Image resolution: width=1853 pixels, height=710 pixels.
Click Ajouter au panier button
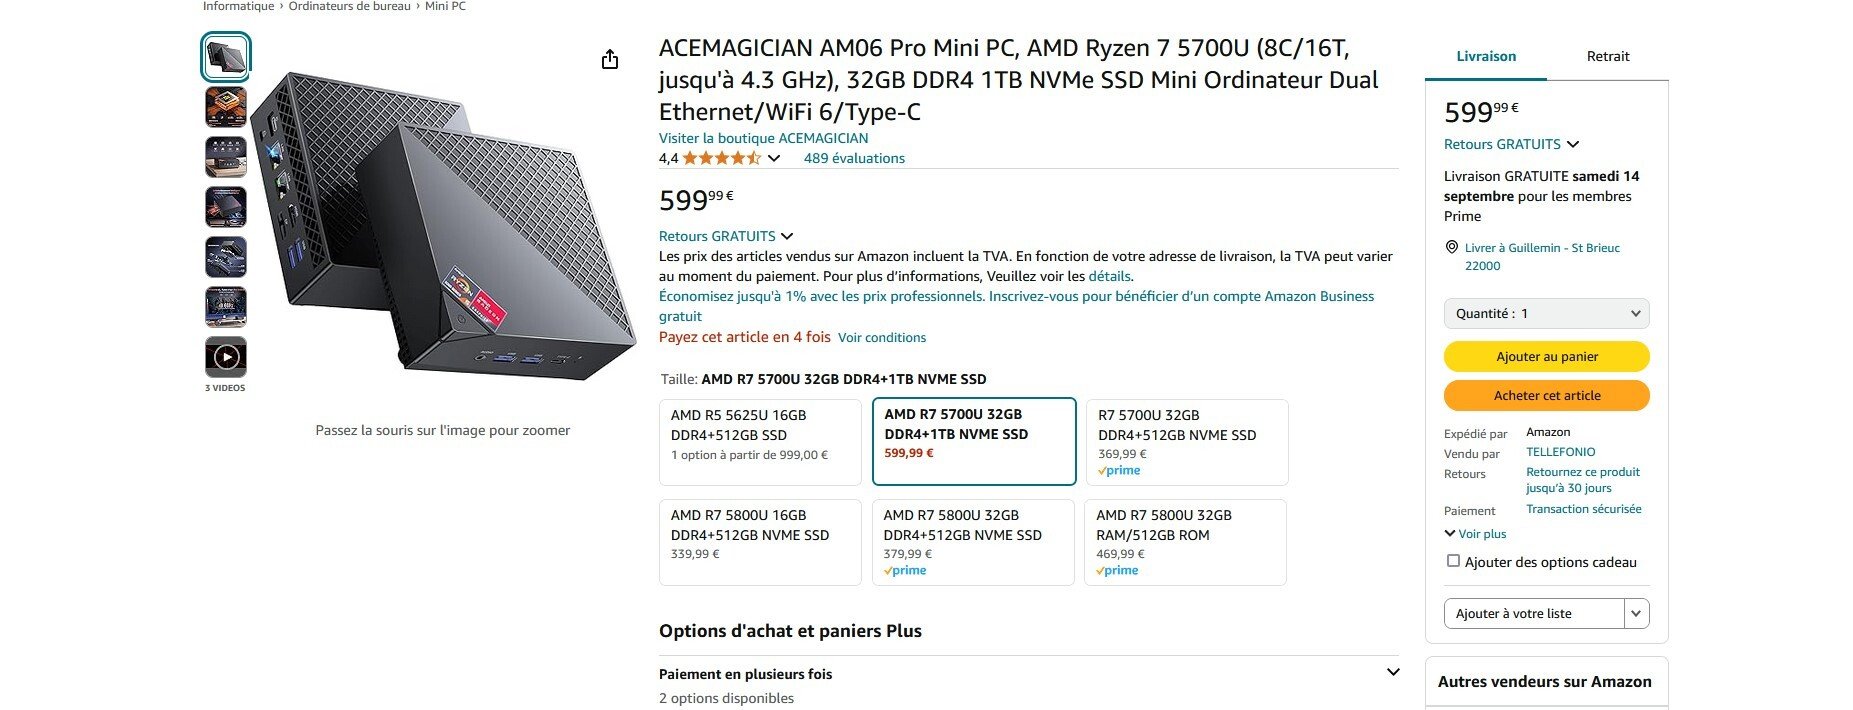coord(1546,357)
